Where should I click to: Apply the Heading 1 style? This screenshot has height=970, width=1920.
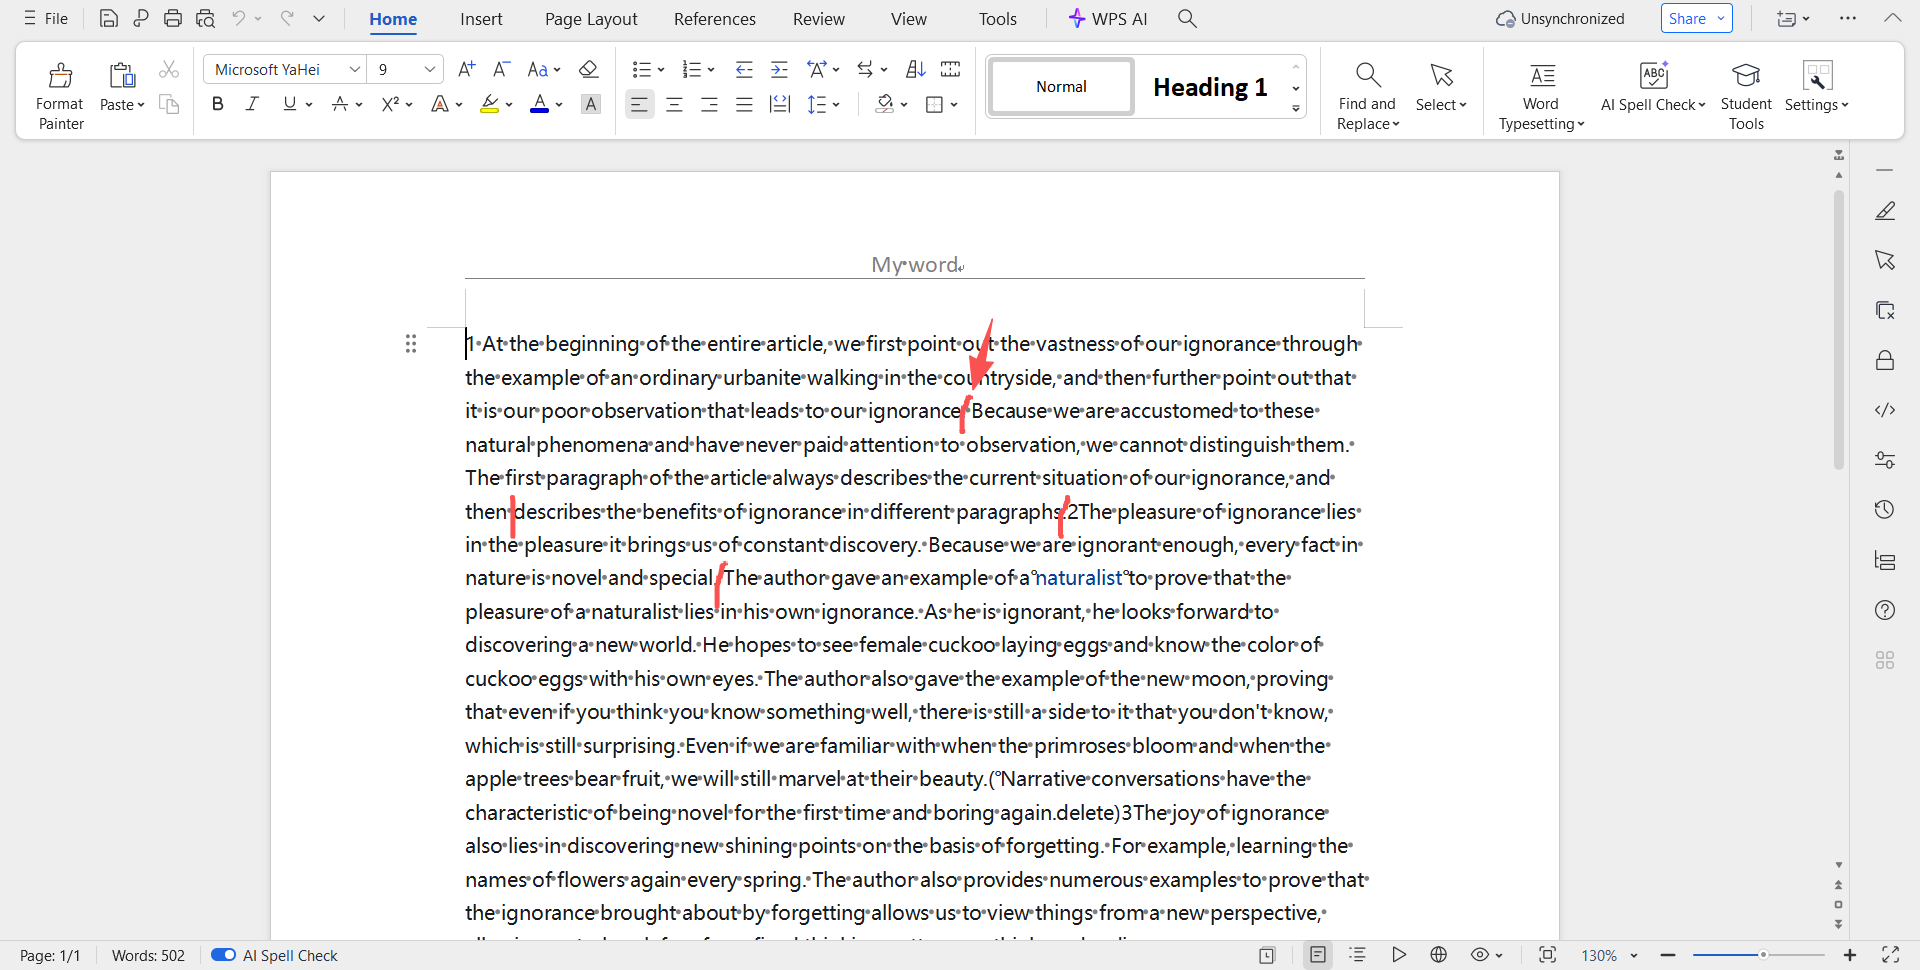tap(1210, 87)
